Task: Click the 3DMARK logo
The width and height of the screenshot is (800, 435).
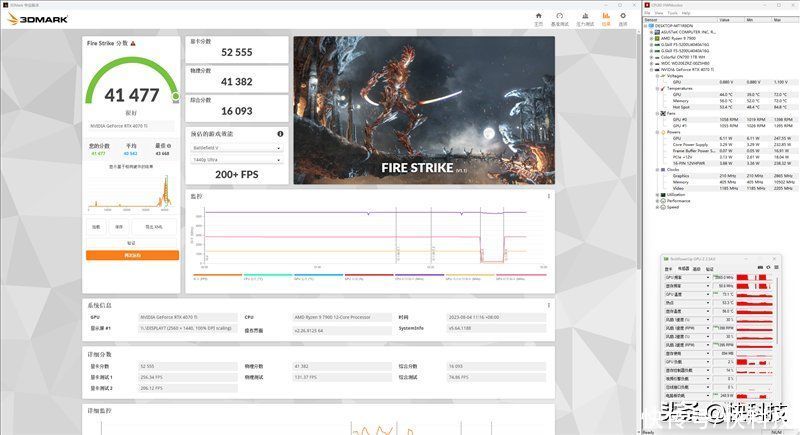Action: coord(38,19)
